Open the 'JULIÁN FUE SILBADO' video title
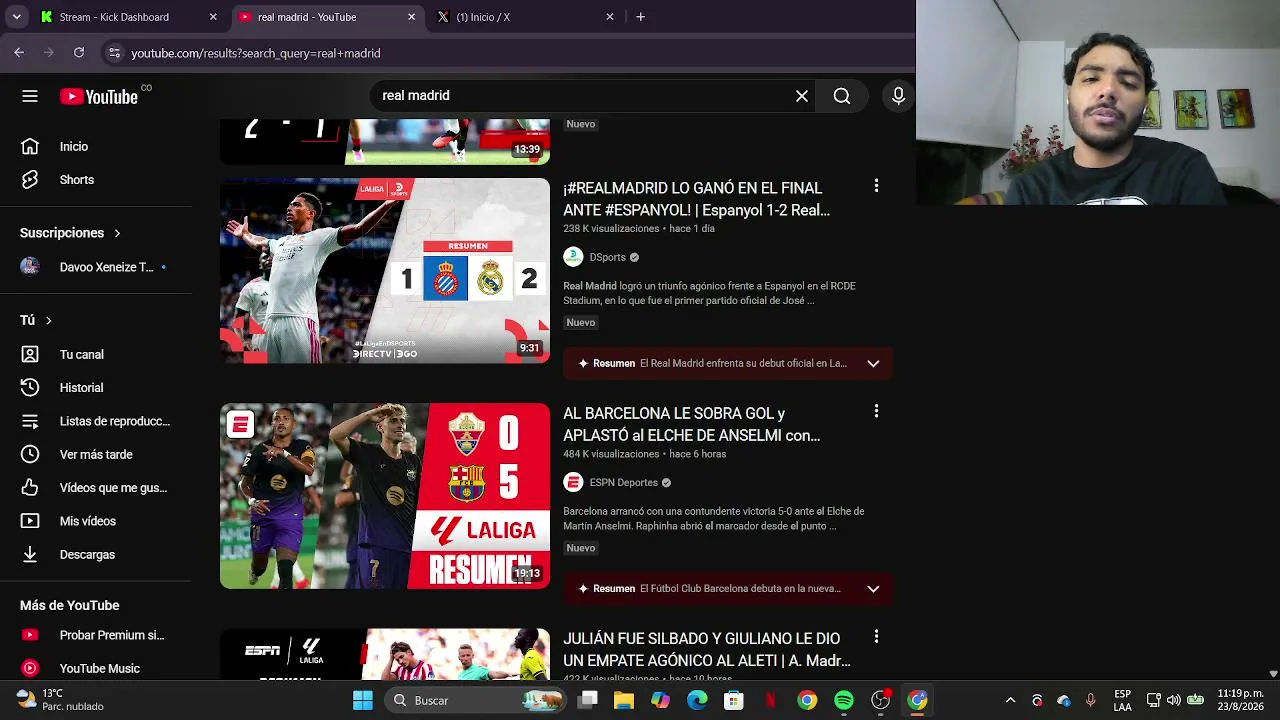The height and width of the screenshot is (720, 1280). pos(707,650)
